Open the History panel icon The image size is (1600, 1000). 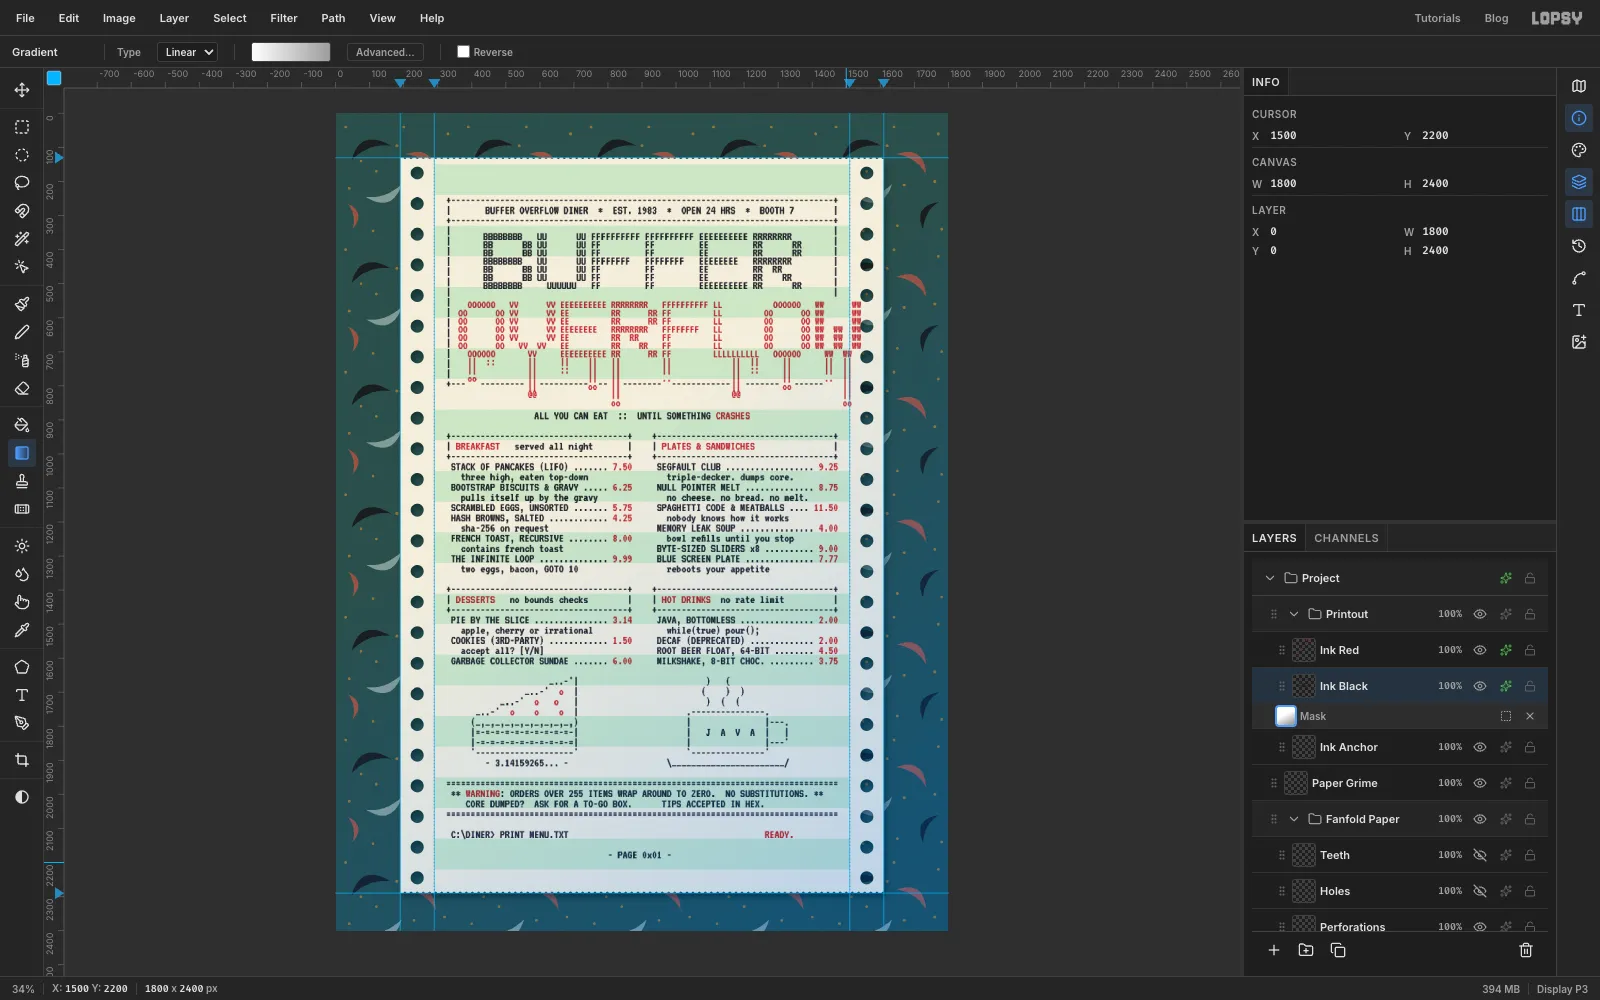[x=1579, y=246]
